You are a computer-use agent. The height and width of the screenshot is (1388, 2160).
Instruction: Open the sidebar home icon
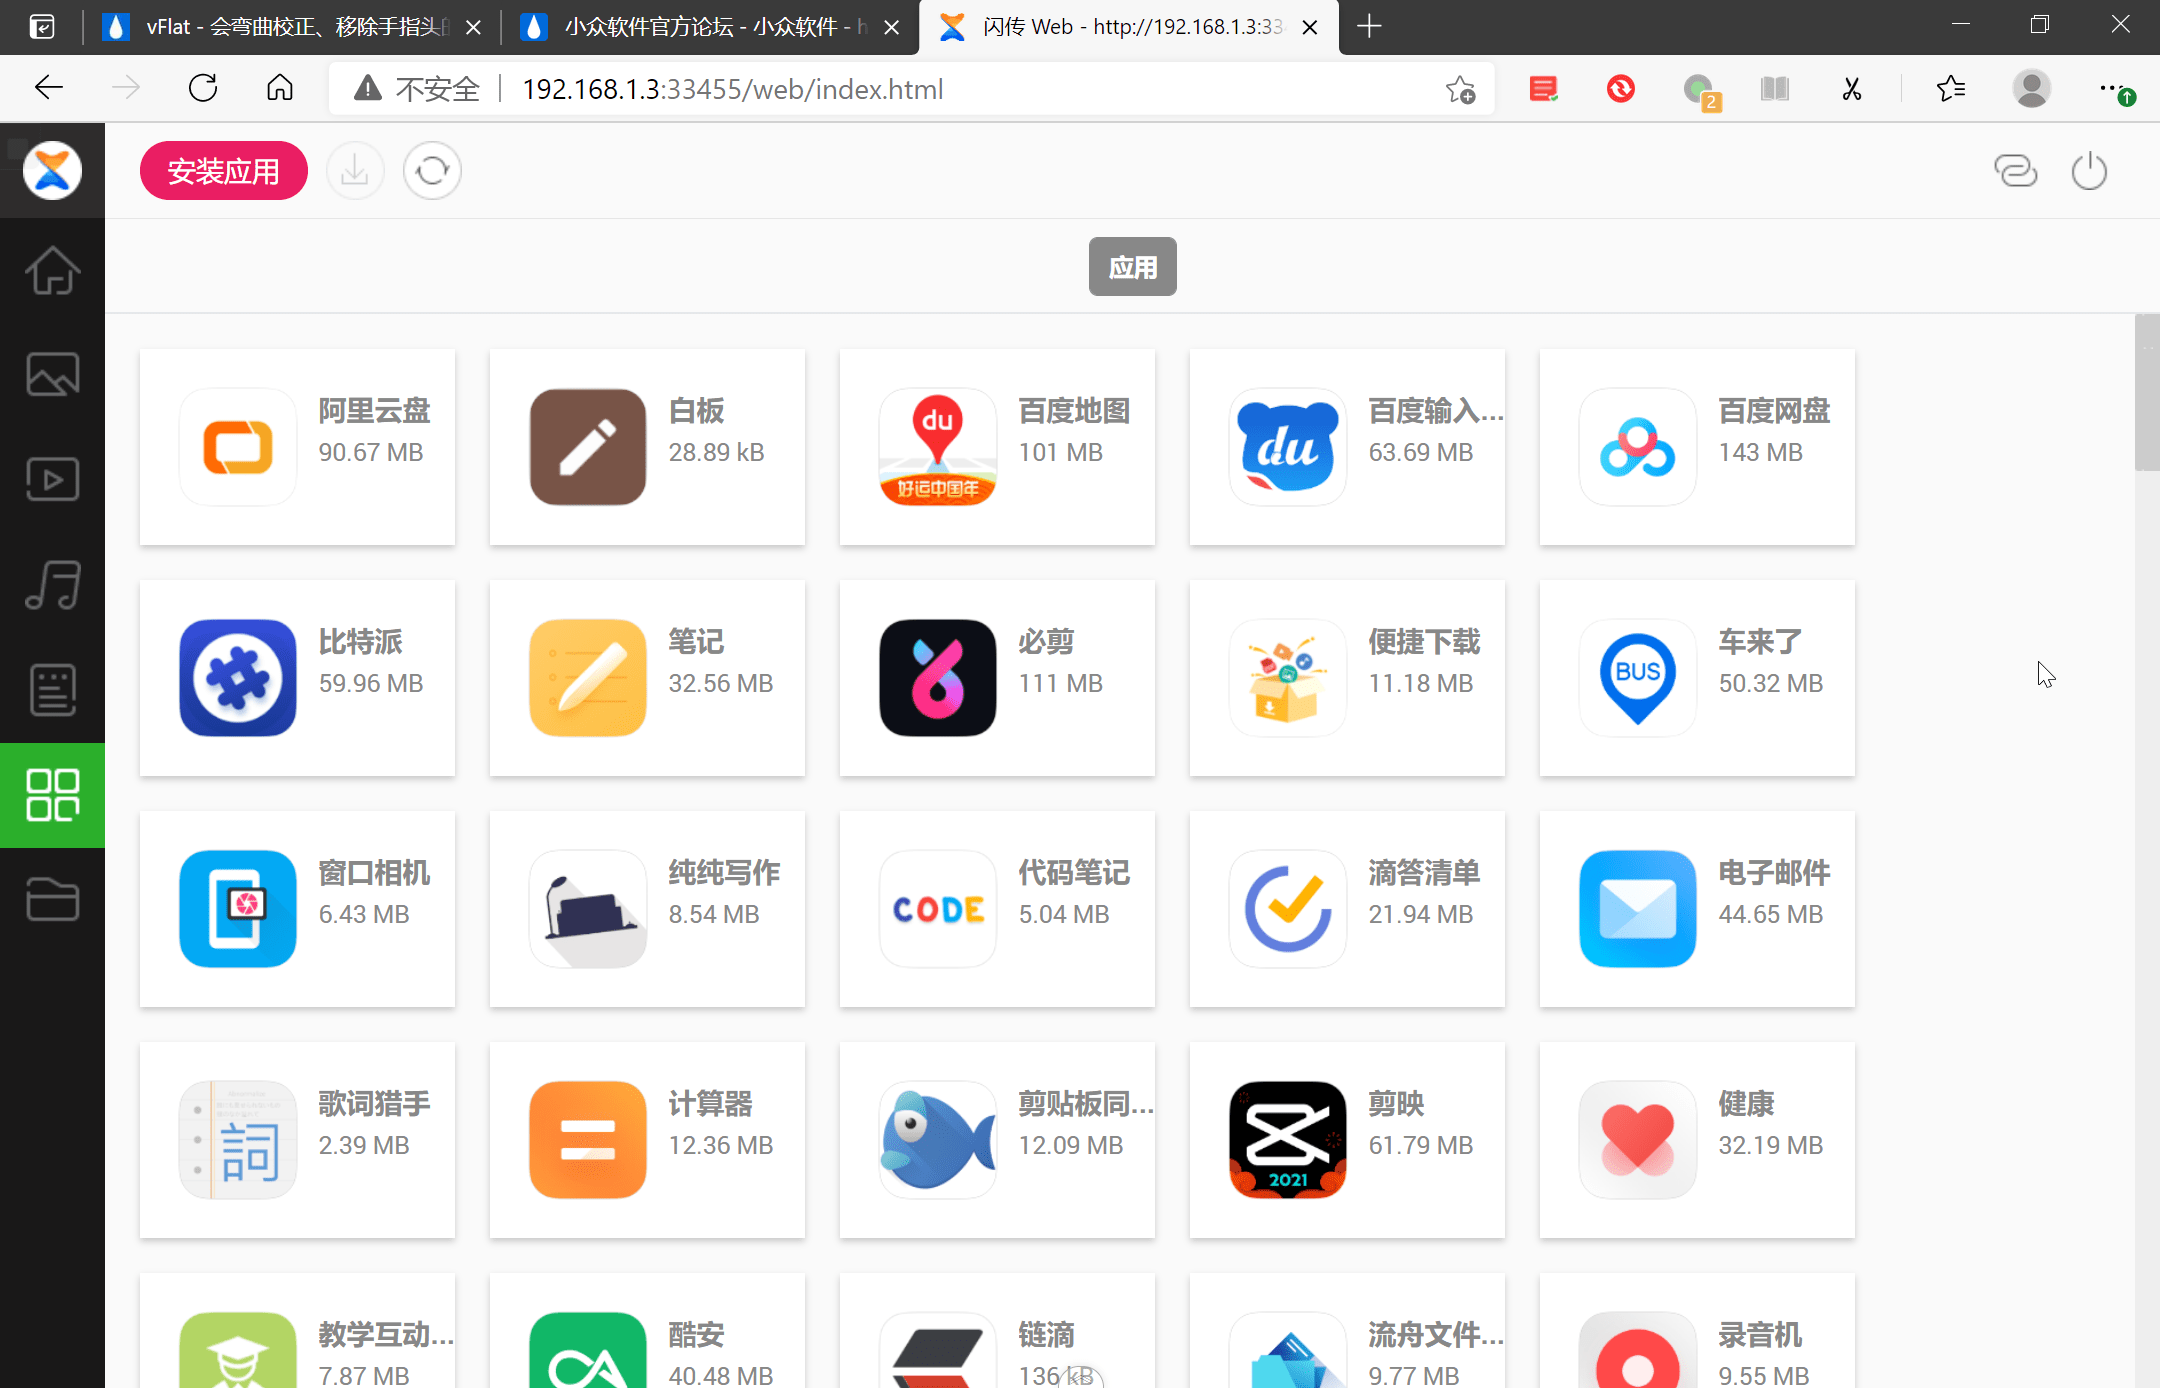click(x=52, y=270)
